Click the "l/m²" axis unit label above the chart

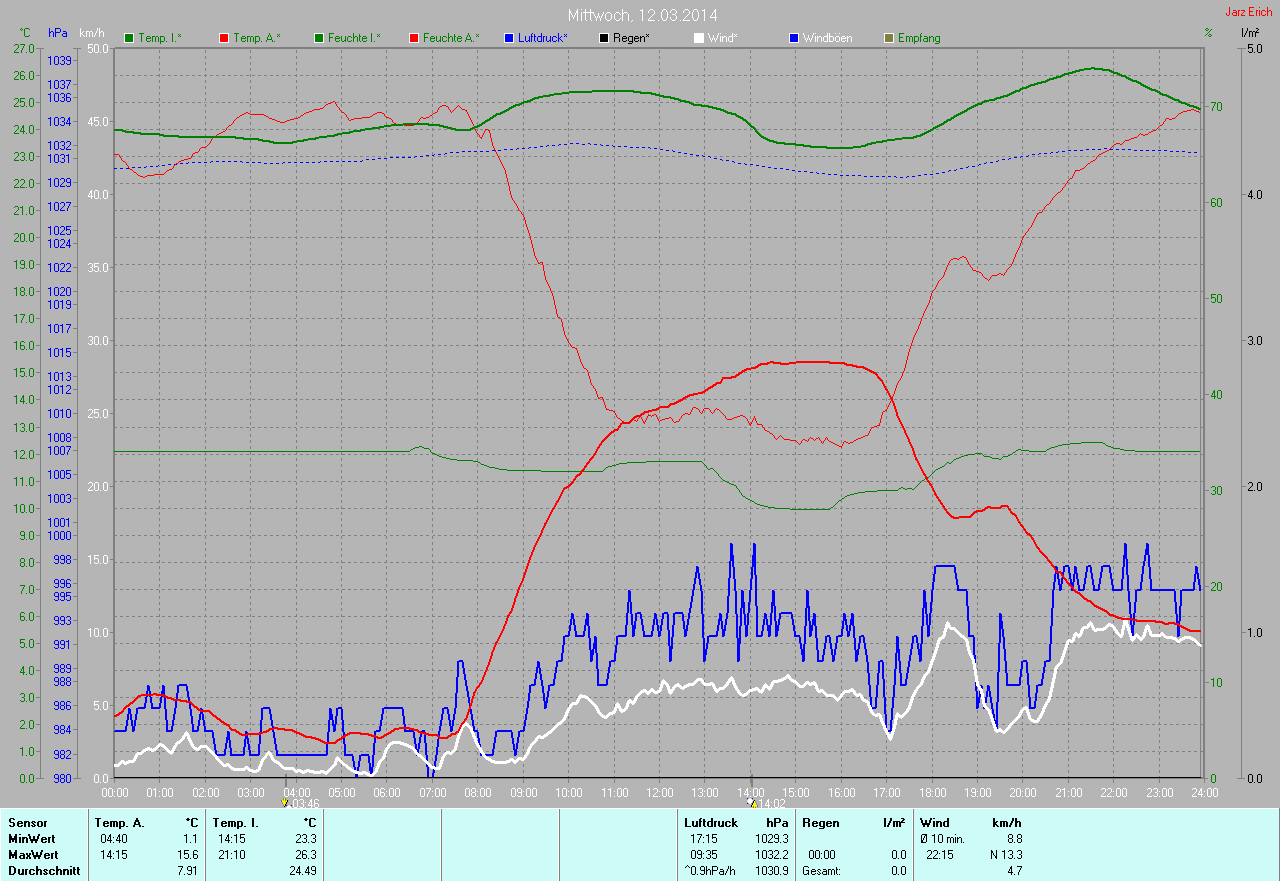1250,32
